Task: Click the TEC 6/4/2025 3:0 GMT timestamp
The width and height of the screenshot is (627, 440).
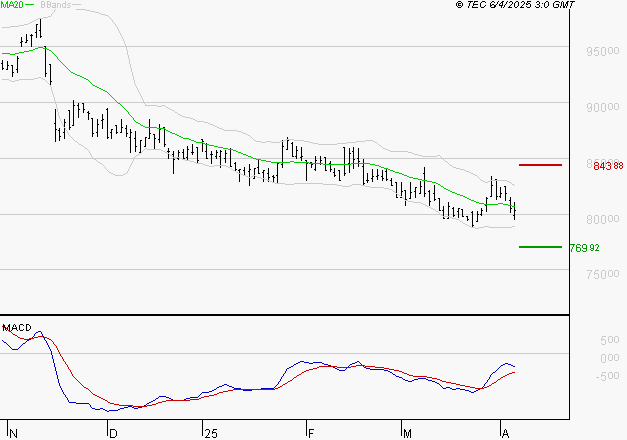Action: coord(515,5)
